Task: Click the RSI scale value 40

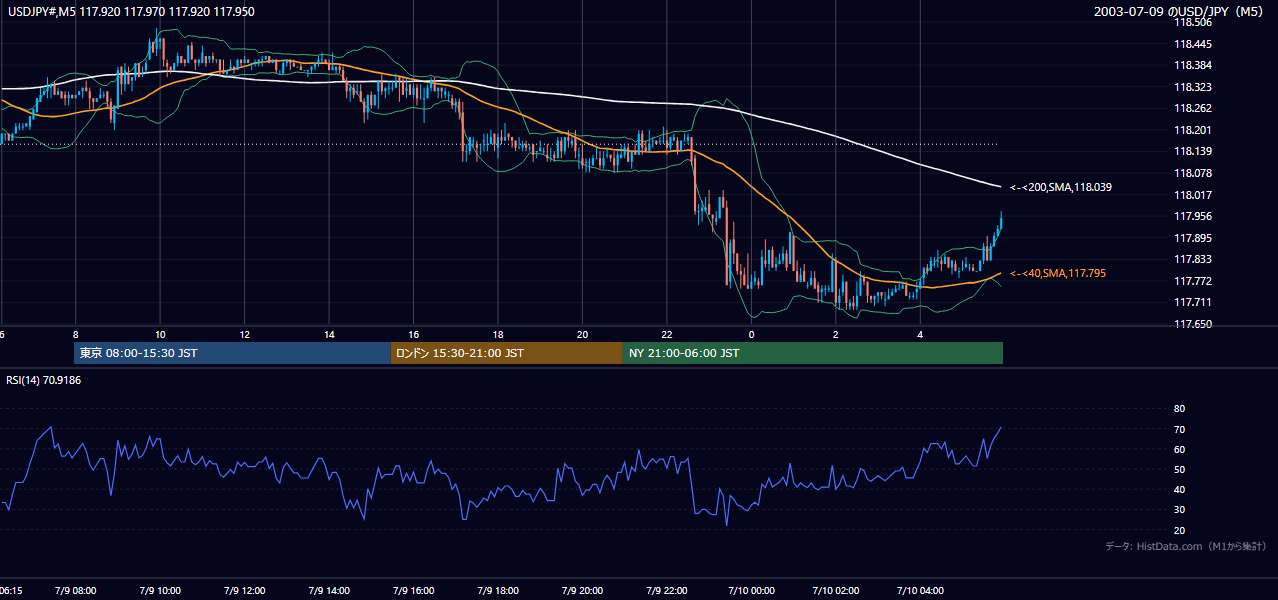Action: point(1179,490)
